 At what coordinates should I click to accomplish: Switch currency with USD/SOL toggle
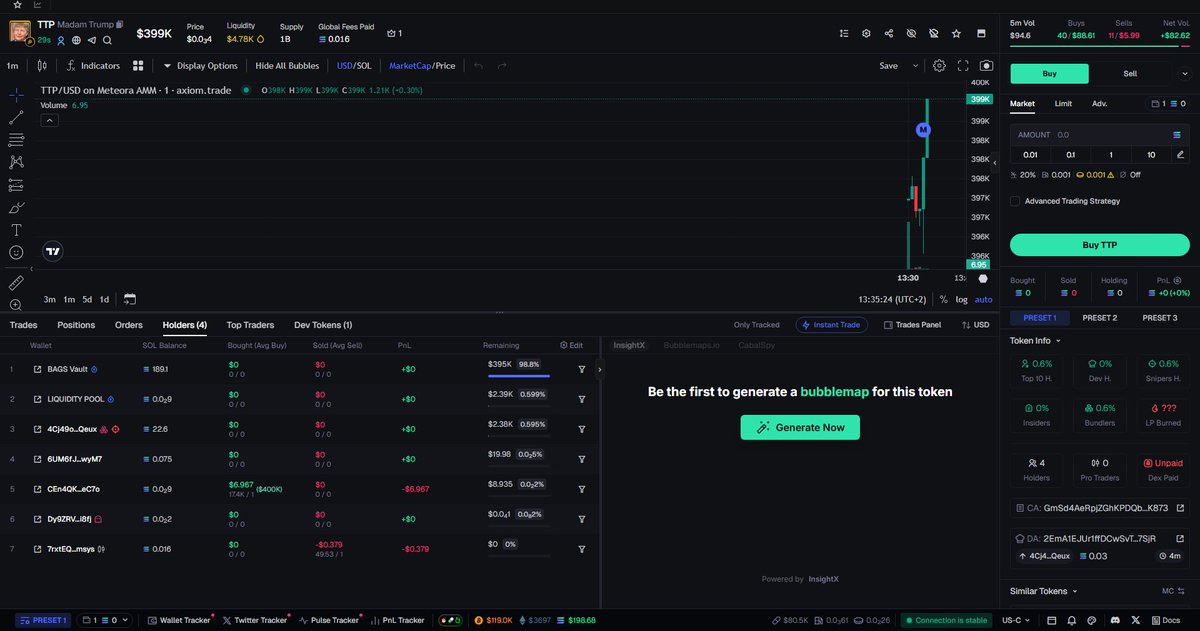click(x=354, y=66)
